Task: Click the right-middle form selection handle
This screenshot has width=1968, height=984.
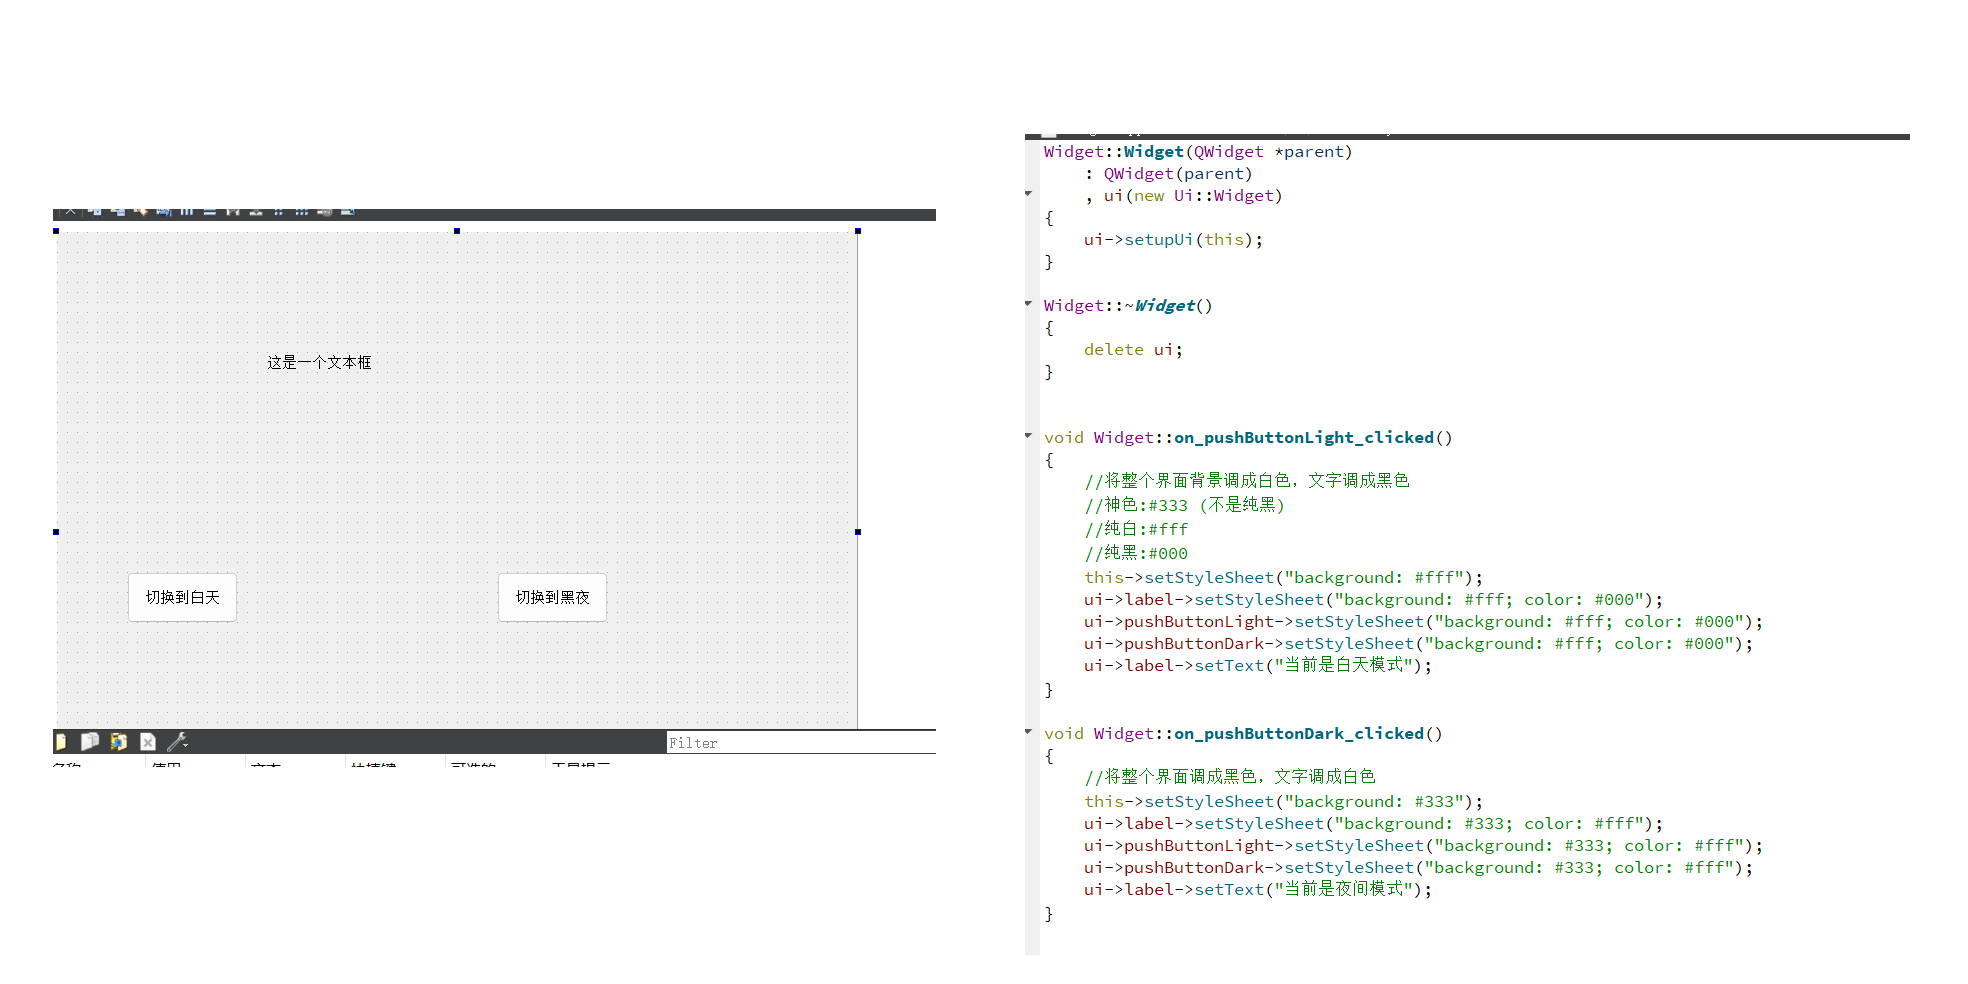Action: (858, 532)
